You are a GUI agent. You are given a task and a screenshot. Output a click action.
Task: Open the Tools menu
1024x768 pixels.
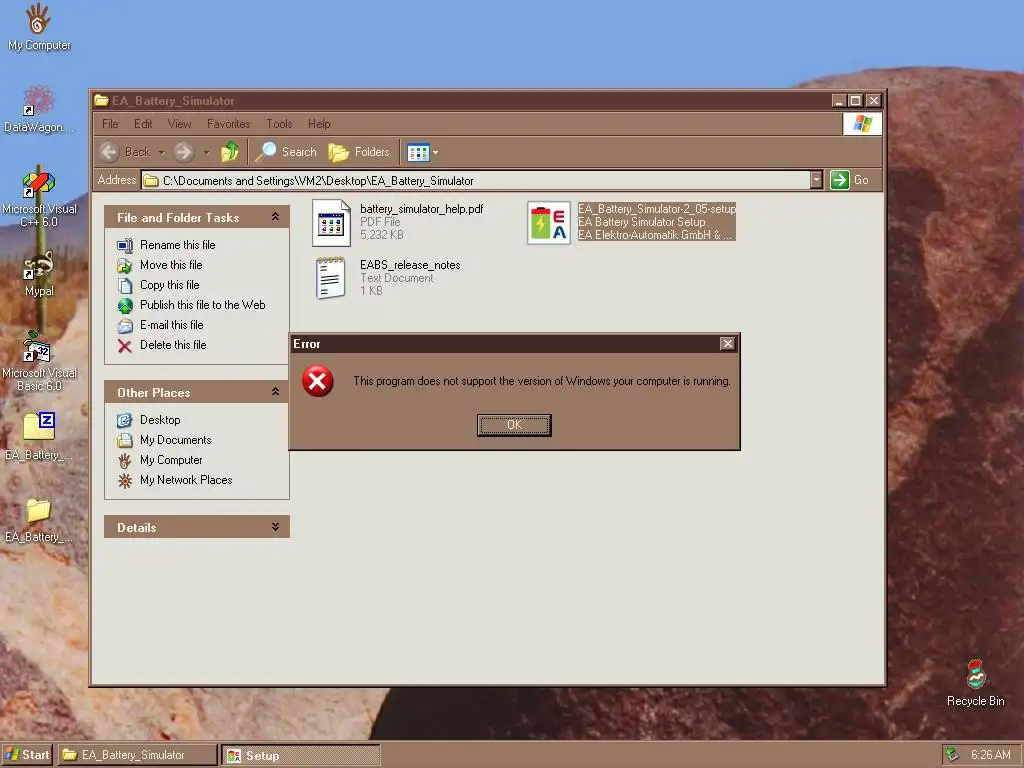click(x=280, y=123)
